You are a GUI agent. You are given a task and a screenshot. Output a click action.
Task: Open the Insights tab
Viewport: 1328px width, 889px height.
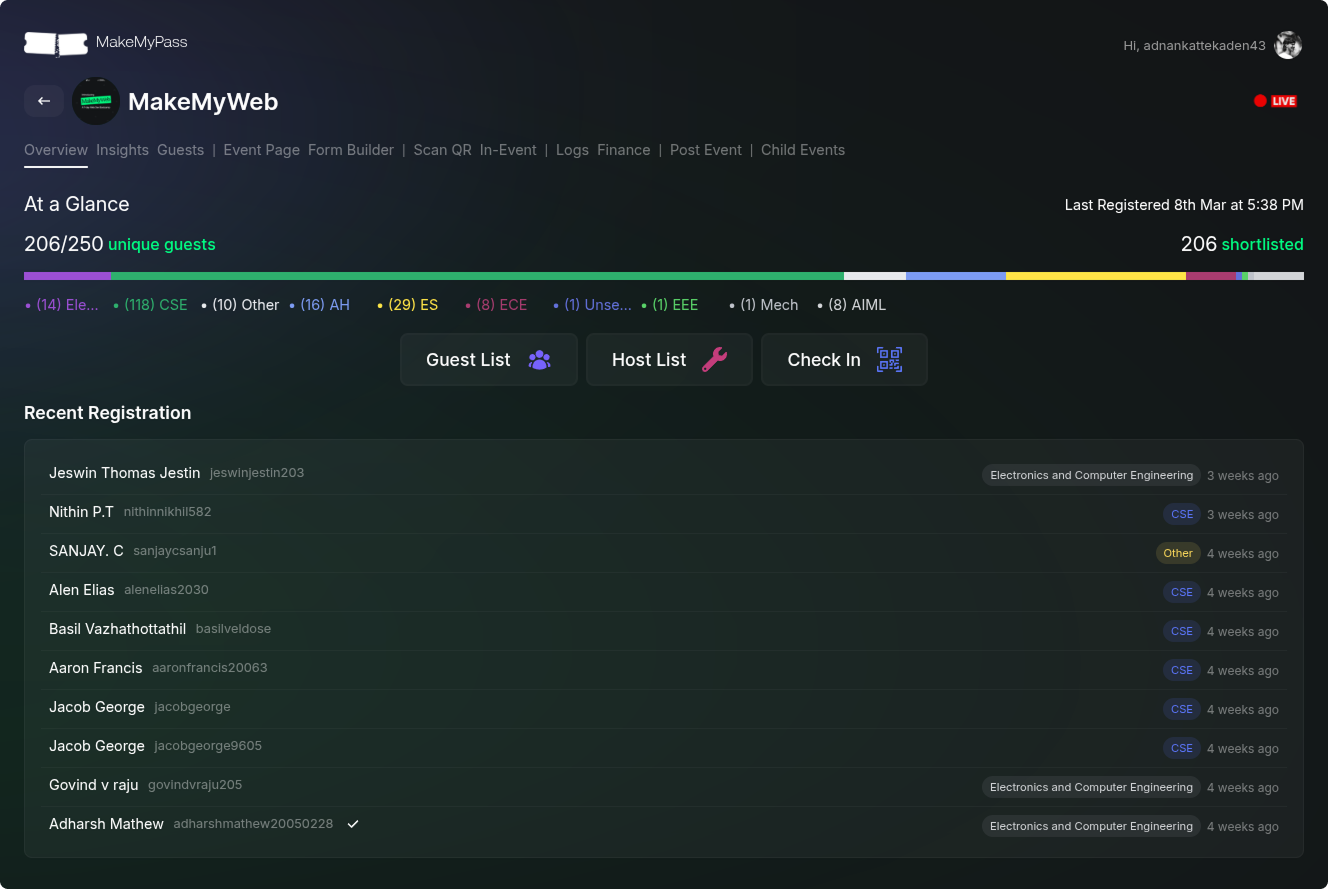pos(122,150)
